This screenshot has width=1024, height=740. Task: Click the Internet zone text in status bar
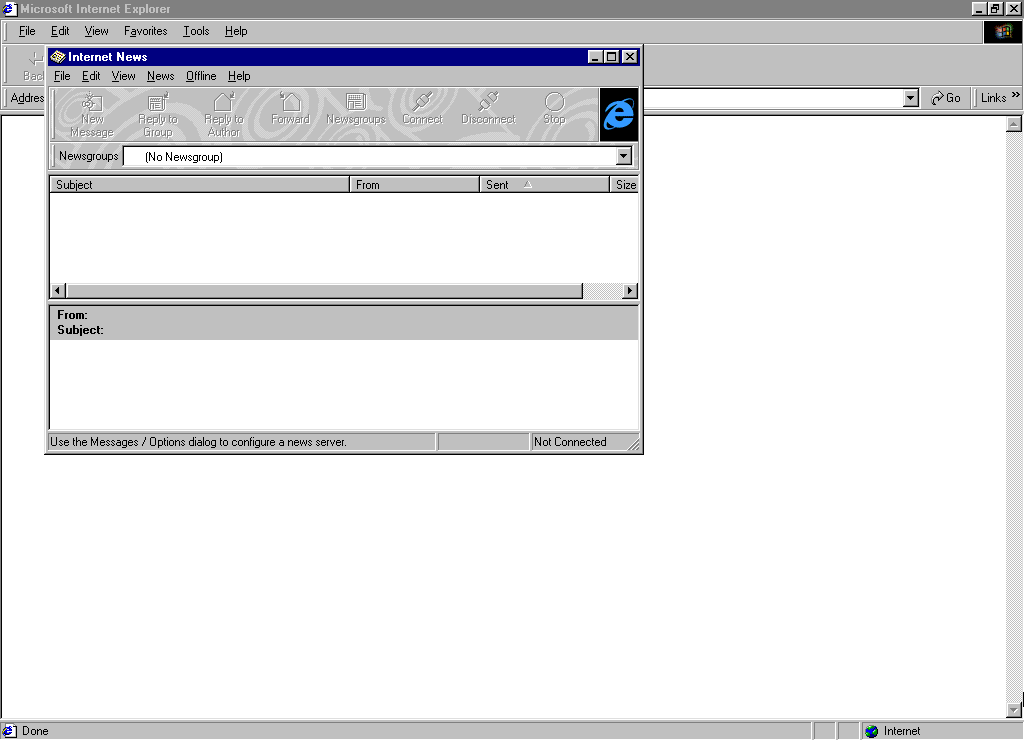click(x=902, y=731)
